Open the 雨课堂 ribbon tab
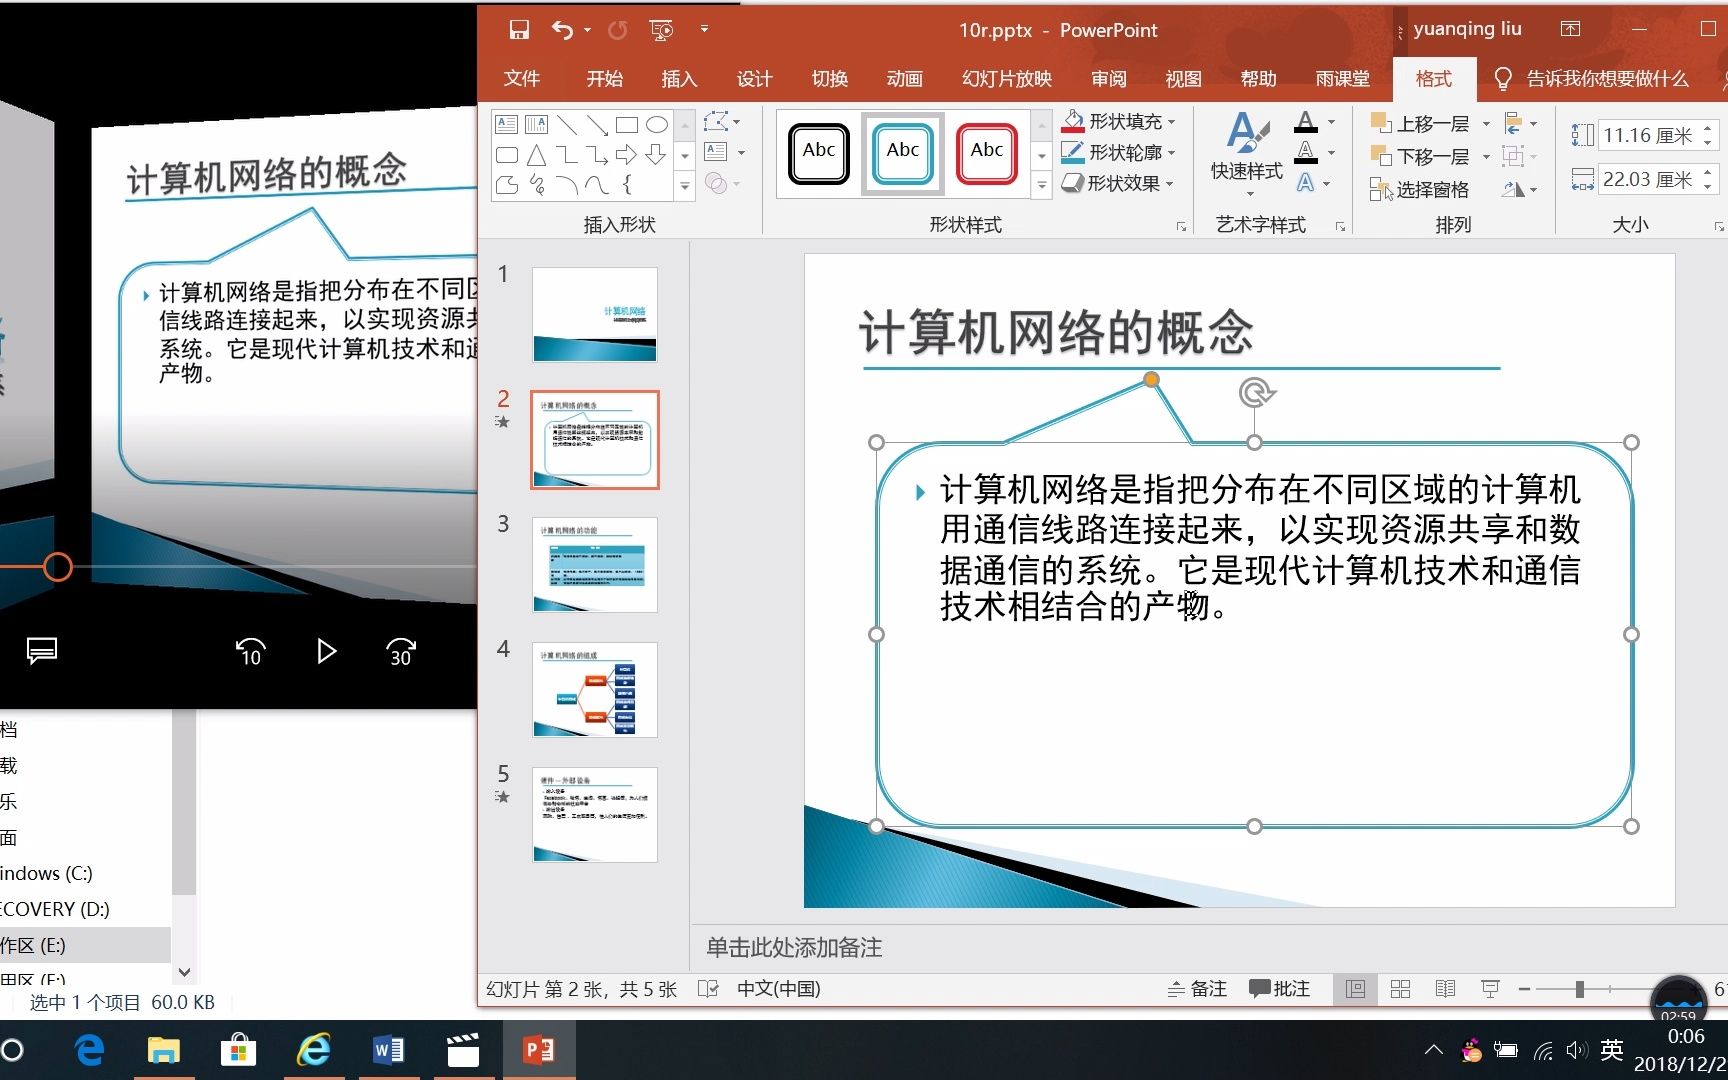 point(1342,79)
